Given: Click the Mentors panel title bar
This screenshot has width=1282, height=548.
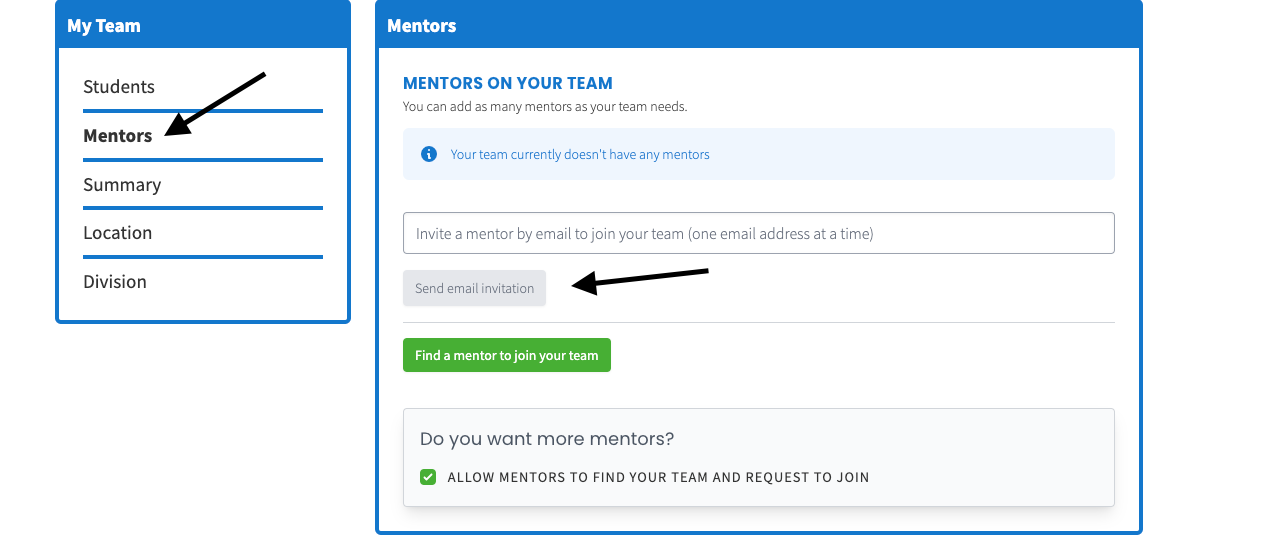Looking at the screenshot, I should pos(758,26).
